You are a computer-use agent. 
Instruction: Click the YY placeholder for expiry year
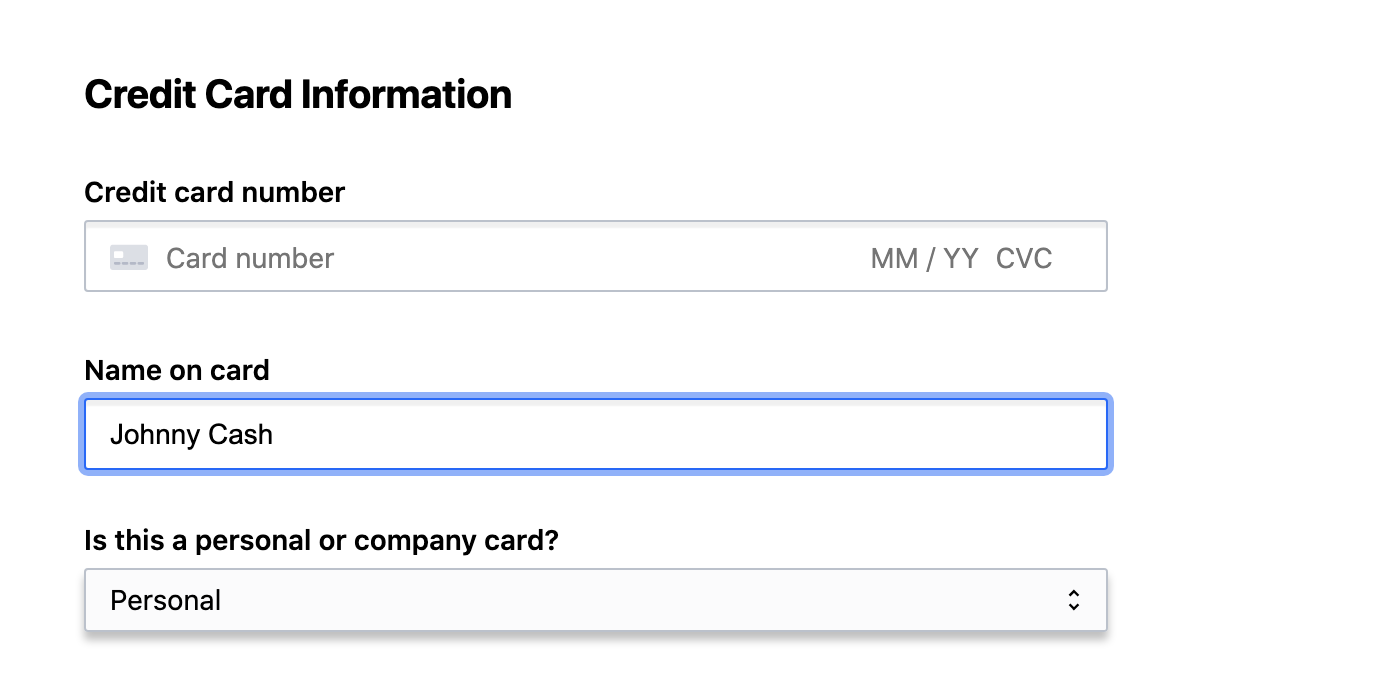click(960, 258)
